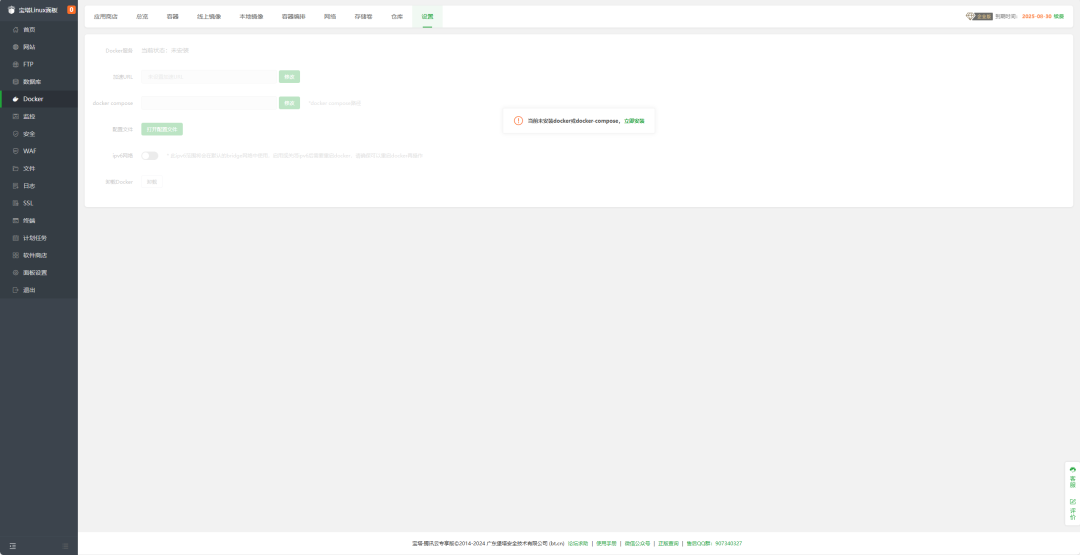Viewport: 1080px width, 555px height.
Task: Switch to the 线上镜像 online images tab
Action: pos(209,17)
